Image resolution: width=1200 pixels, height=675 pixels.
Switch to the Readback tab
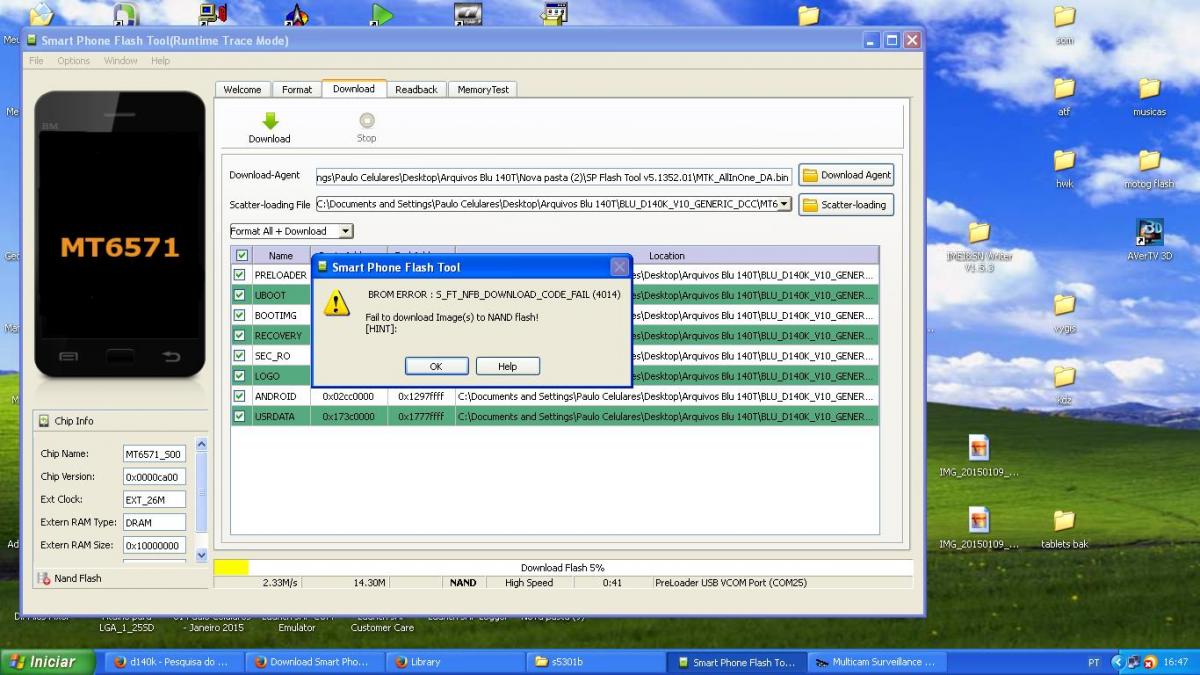point(416,90)
